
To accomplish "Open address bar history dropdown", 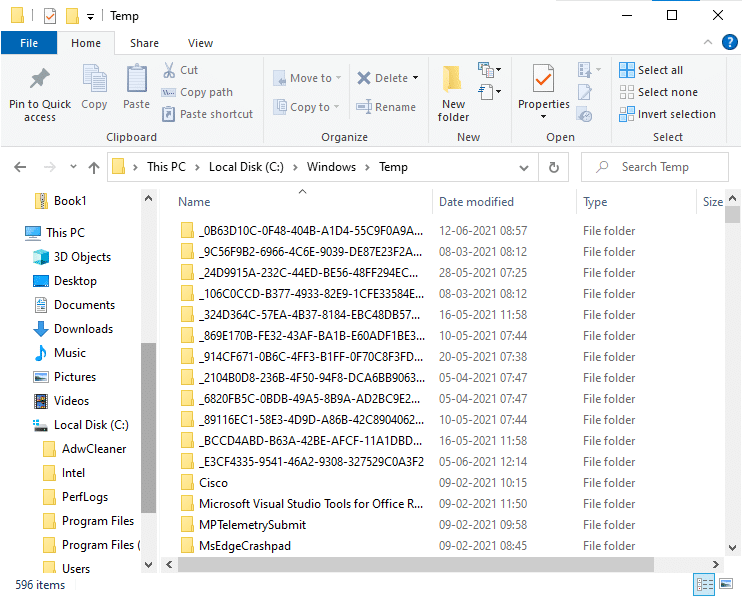I will (525, 167).
